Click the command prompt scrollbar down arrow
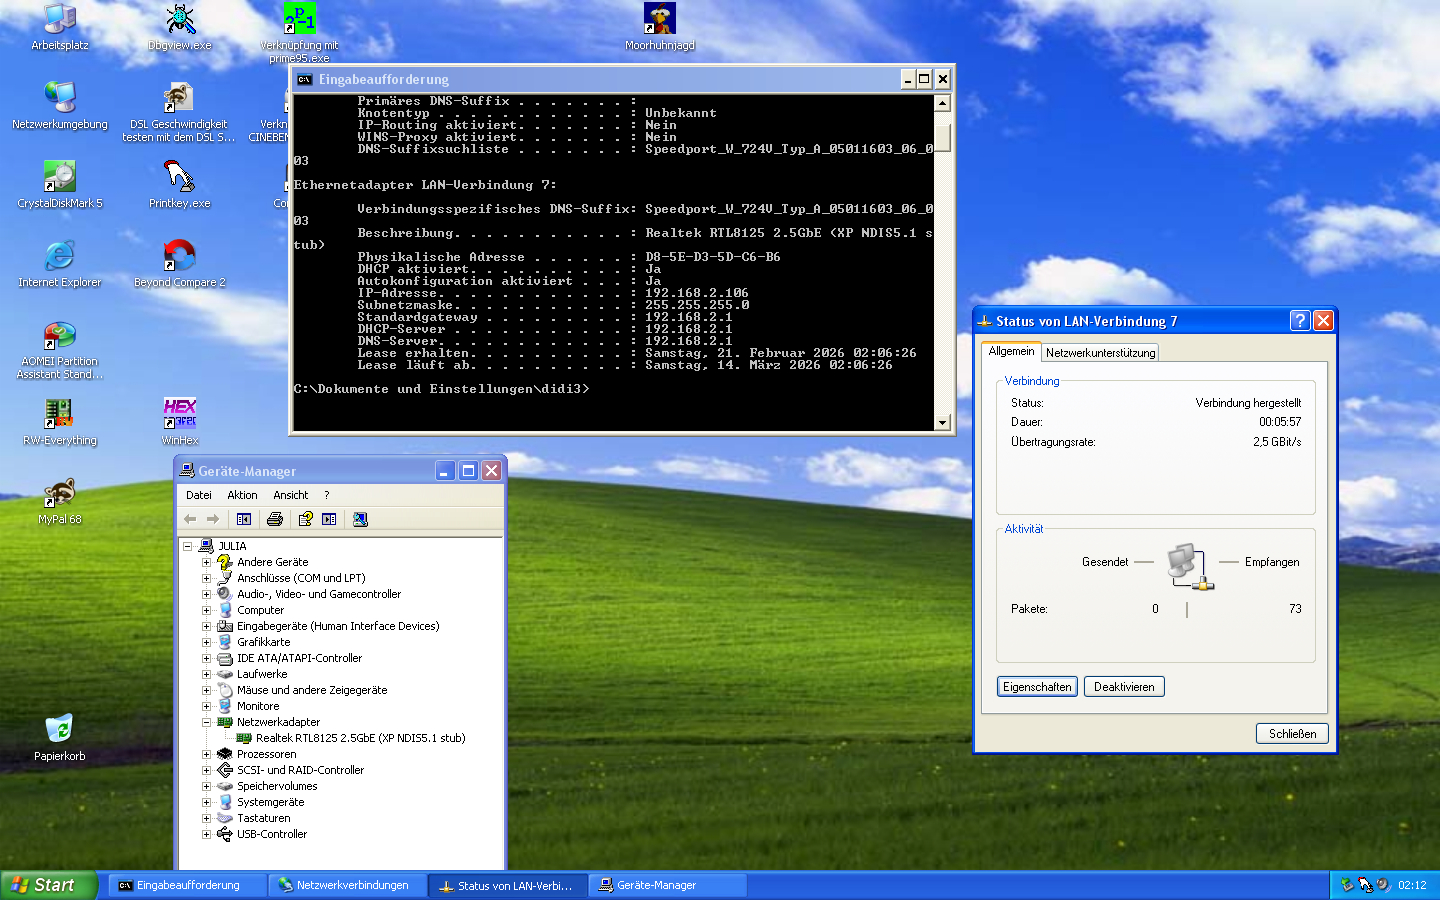The image size is (1440, 900). pyautogui.click(x=942, y=423)
